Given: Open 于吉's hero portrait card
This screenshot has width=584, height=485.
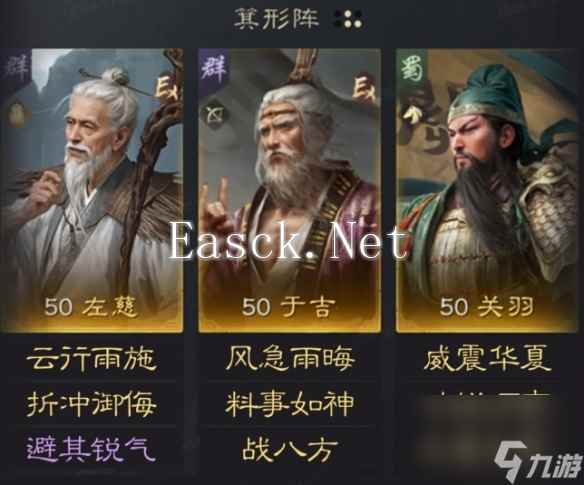Looking at the screenshot, I should point(289,190).
